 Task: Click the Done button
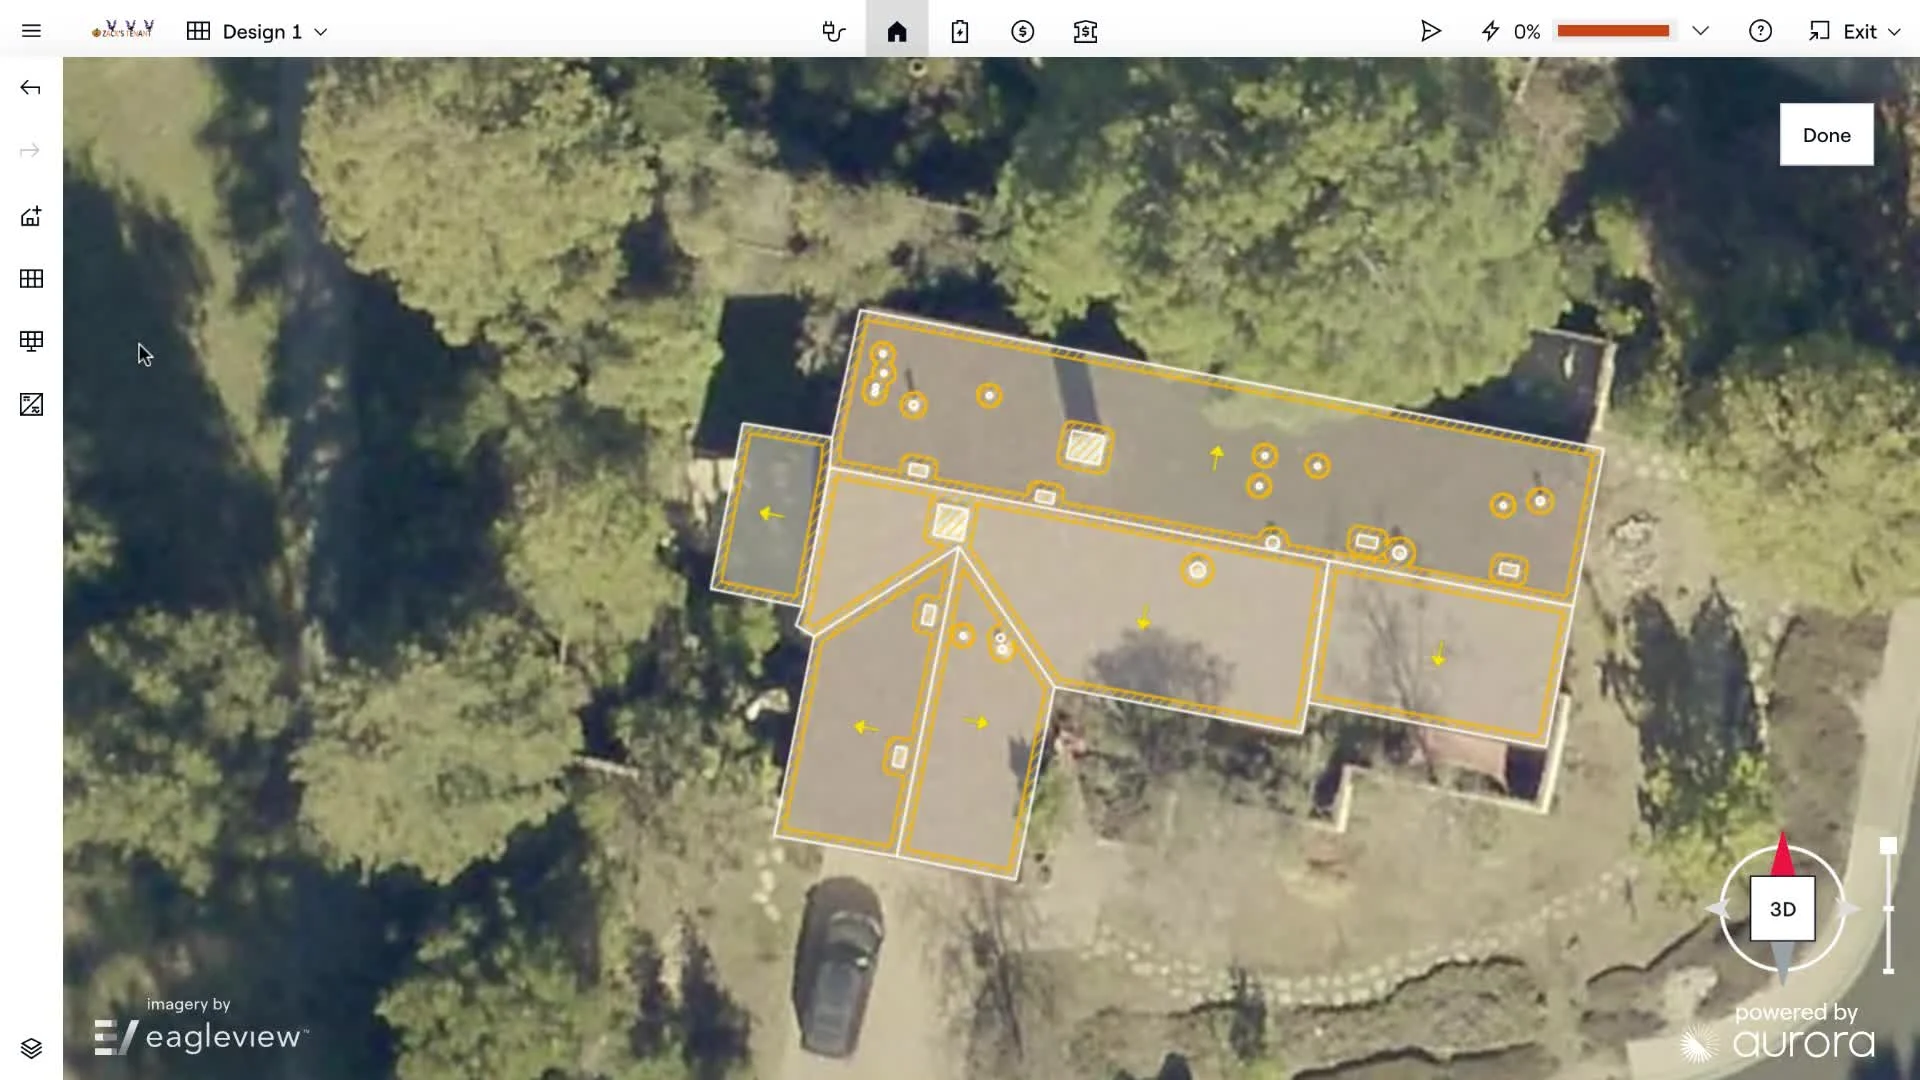coord(1826,135)
